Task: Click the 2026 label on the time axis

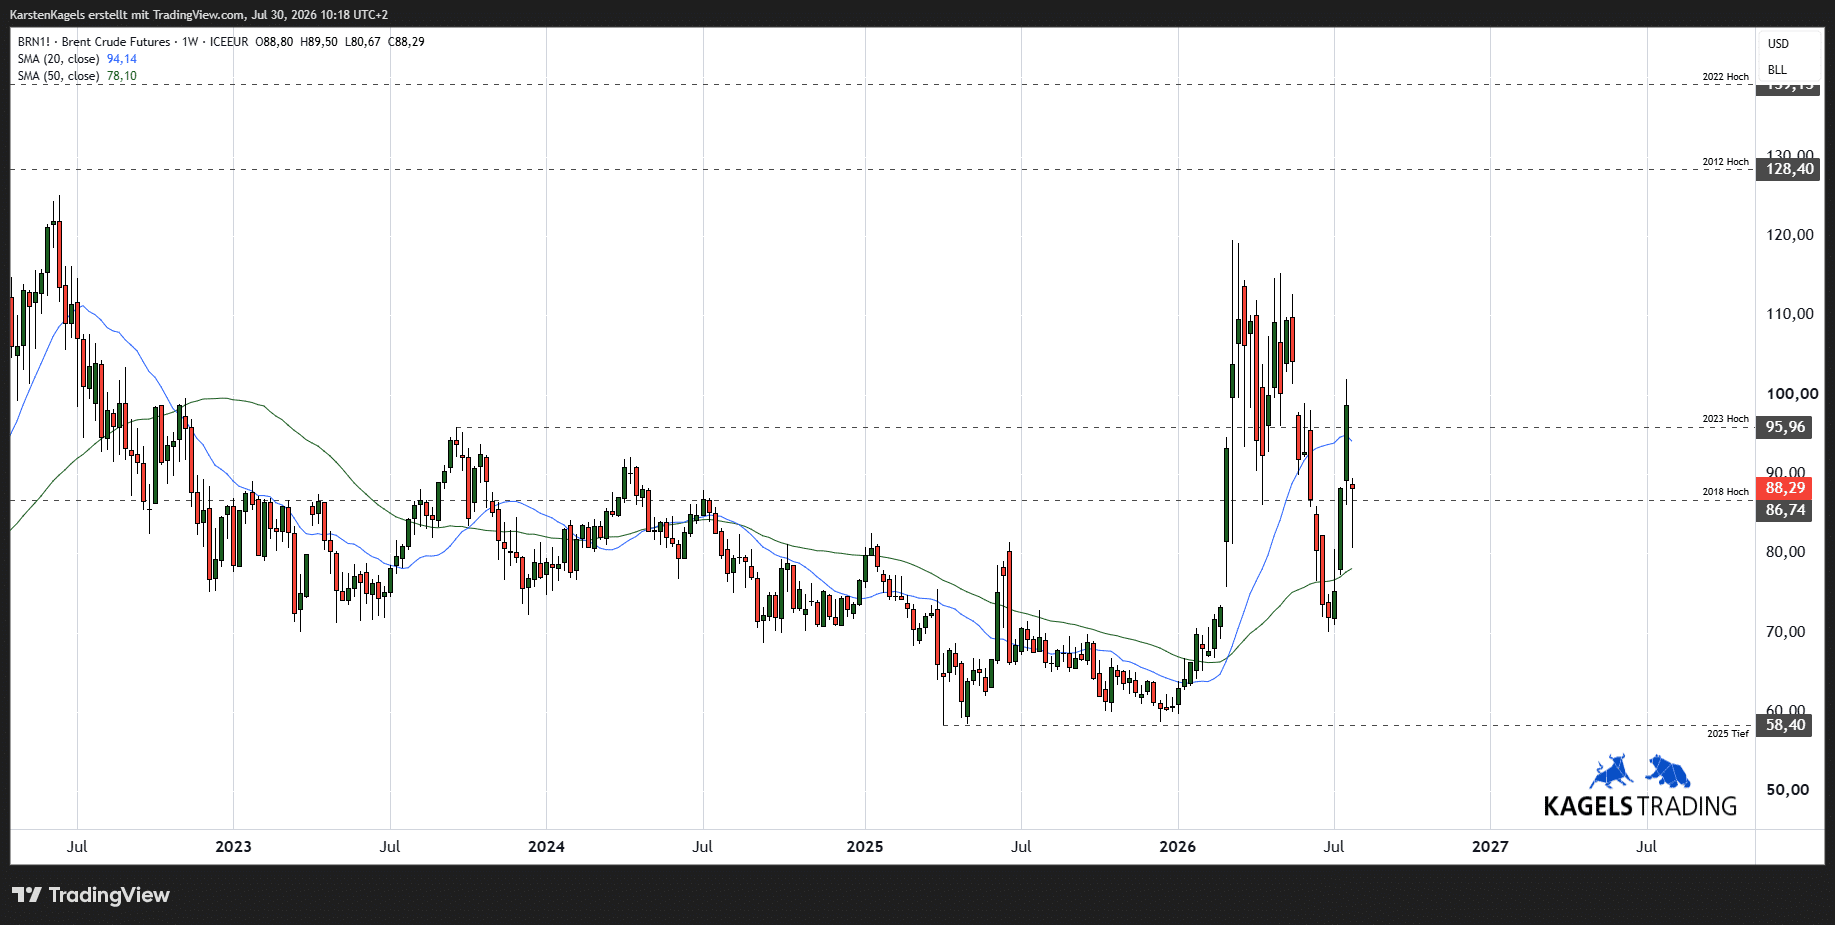Action: (x=1178, y=847)
